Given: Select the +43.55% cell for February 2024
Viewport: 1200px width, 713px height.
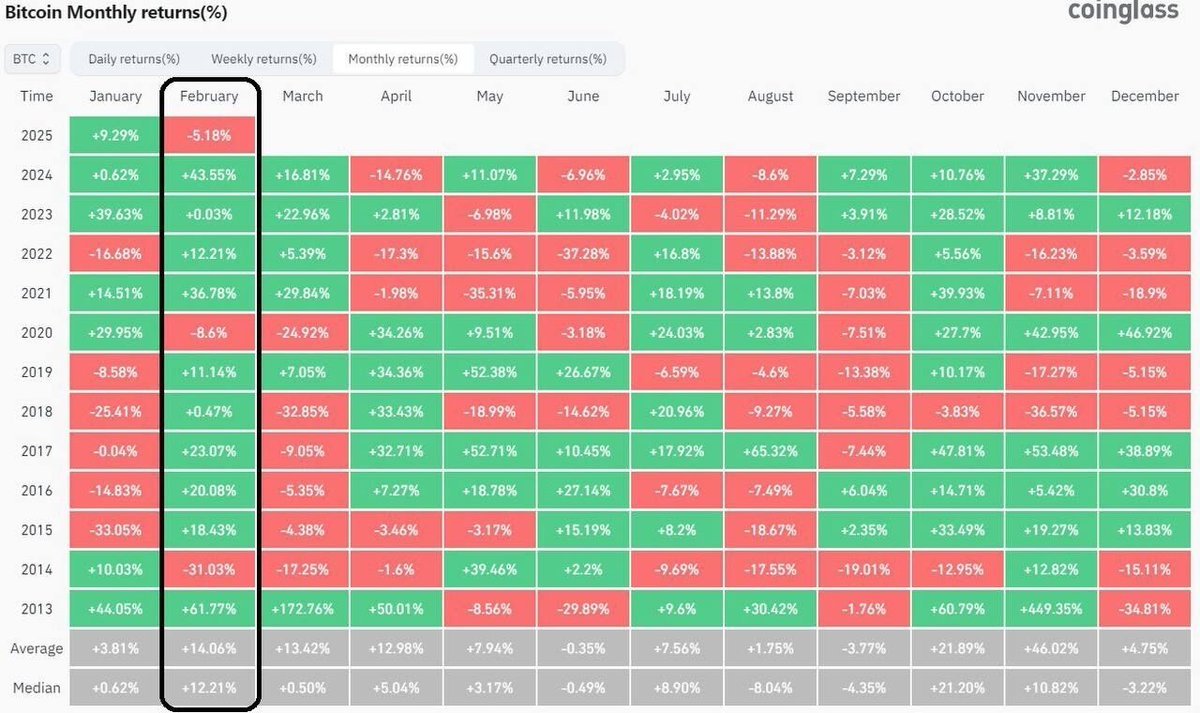Looking at the screenshot, I should click(x=209, y=174).
